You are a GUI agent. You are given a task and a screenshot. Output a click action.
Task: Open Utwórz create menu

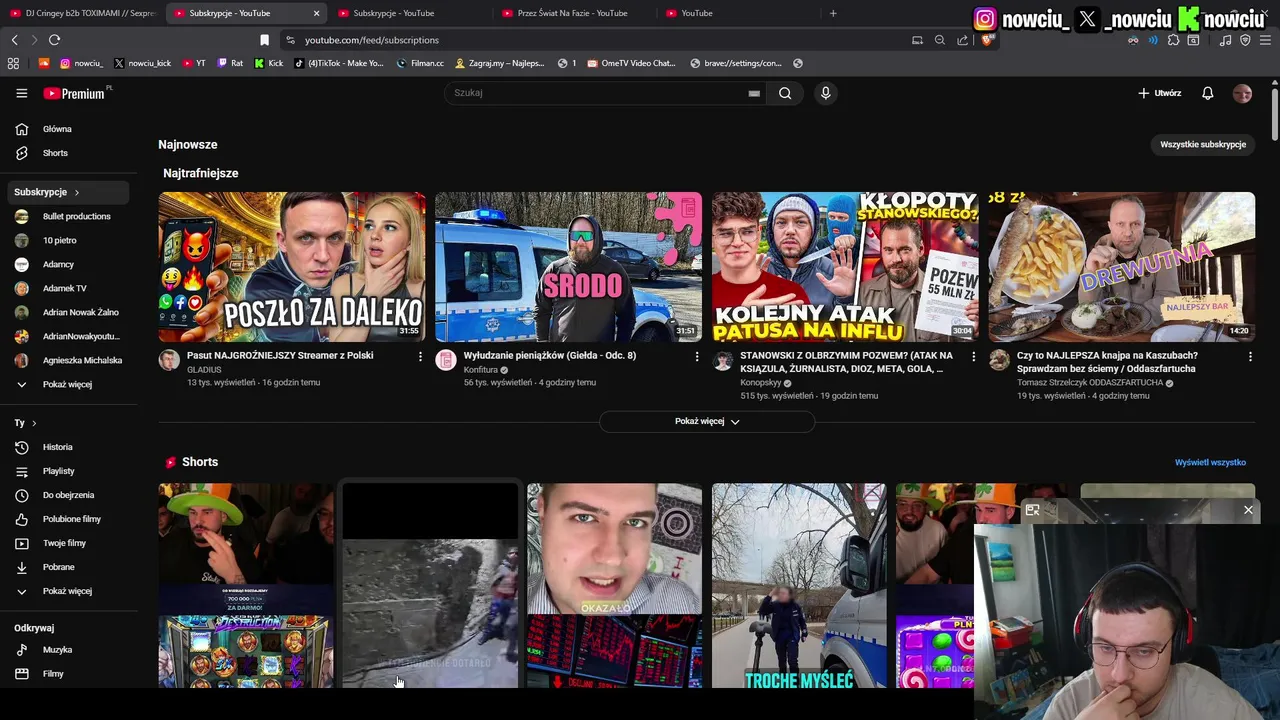[x=1159, y=93]
